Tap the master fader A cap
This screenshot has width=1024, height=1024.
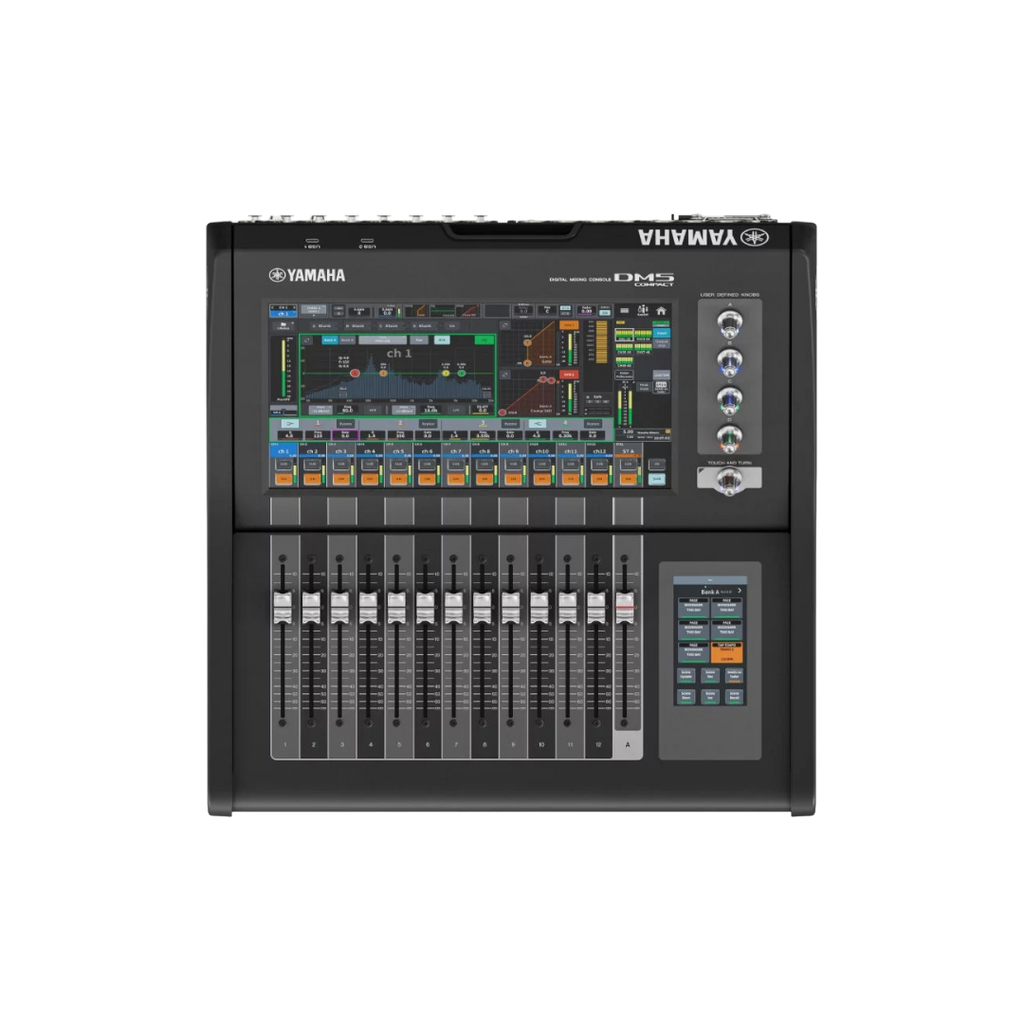click(x=625, y=607)
